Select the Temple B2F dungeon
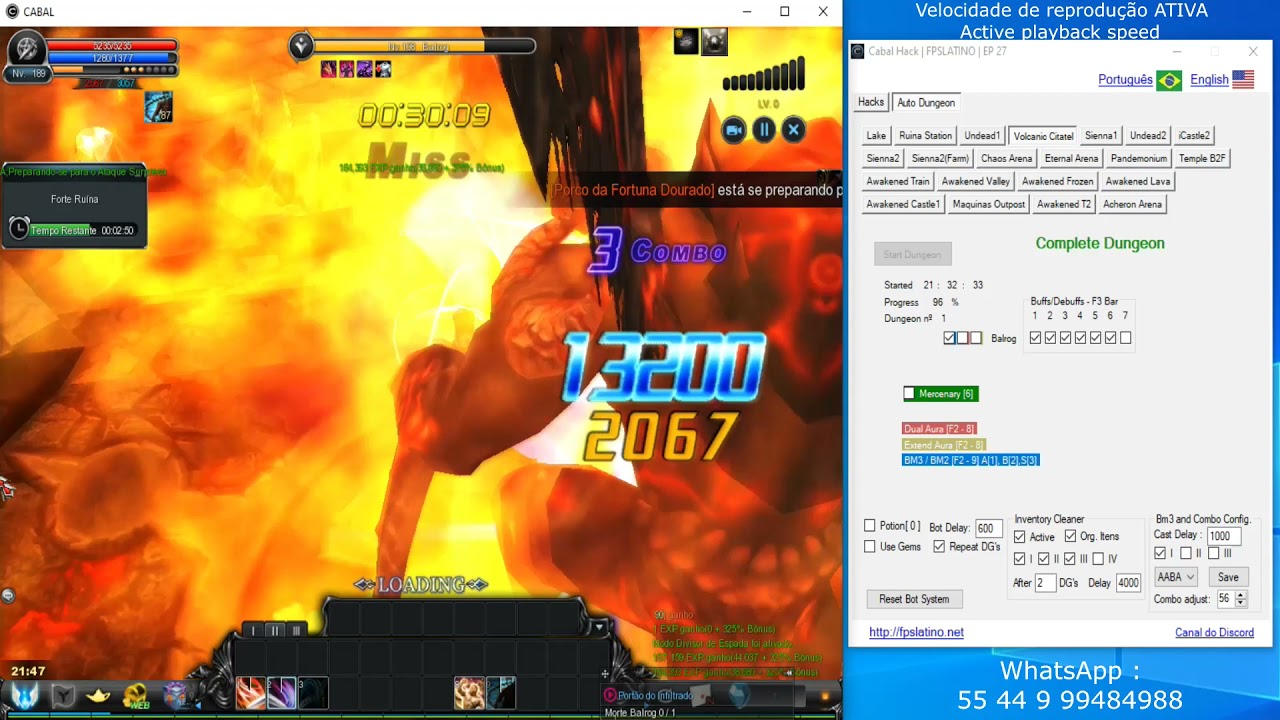1280x720 pixels. pyautogui.click(x=1202, y=158)
